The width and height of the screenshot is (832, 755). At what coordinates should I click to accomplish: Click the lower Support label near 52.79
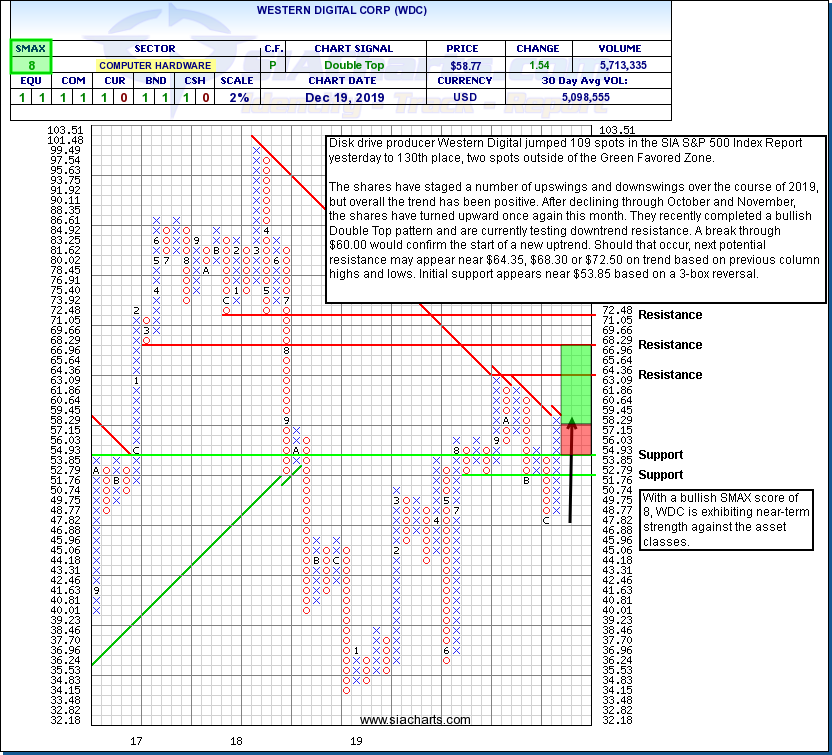click(x=660, y=475)
